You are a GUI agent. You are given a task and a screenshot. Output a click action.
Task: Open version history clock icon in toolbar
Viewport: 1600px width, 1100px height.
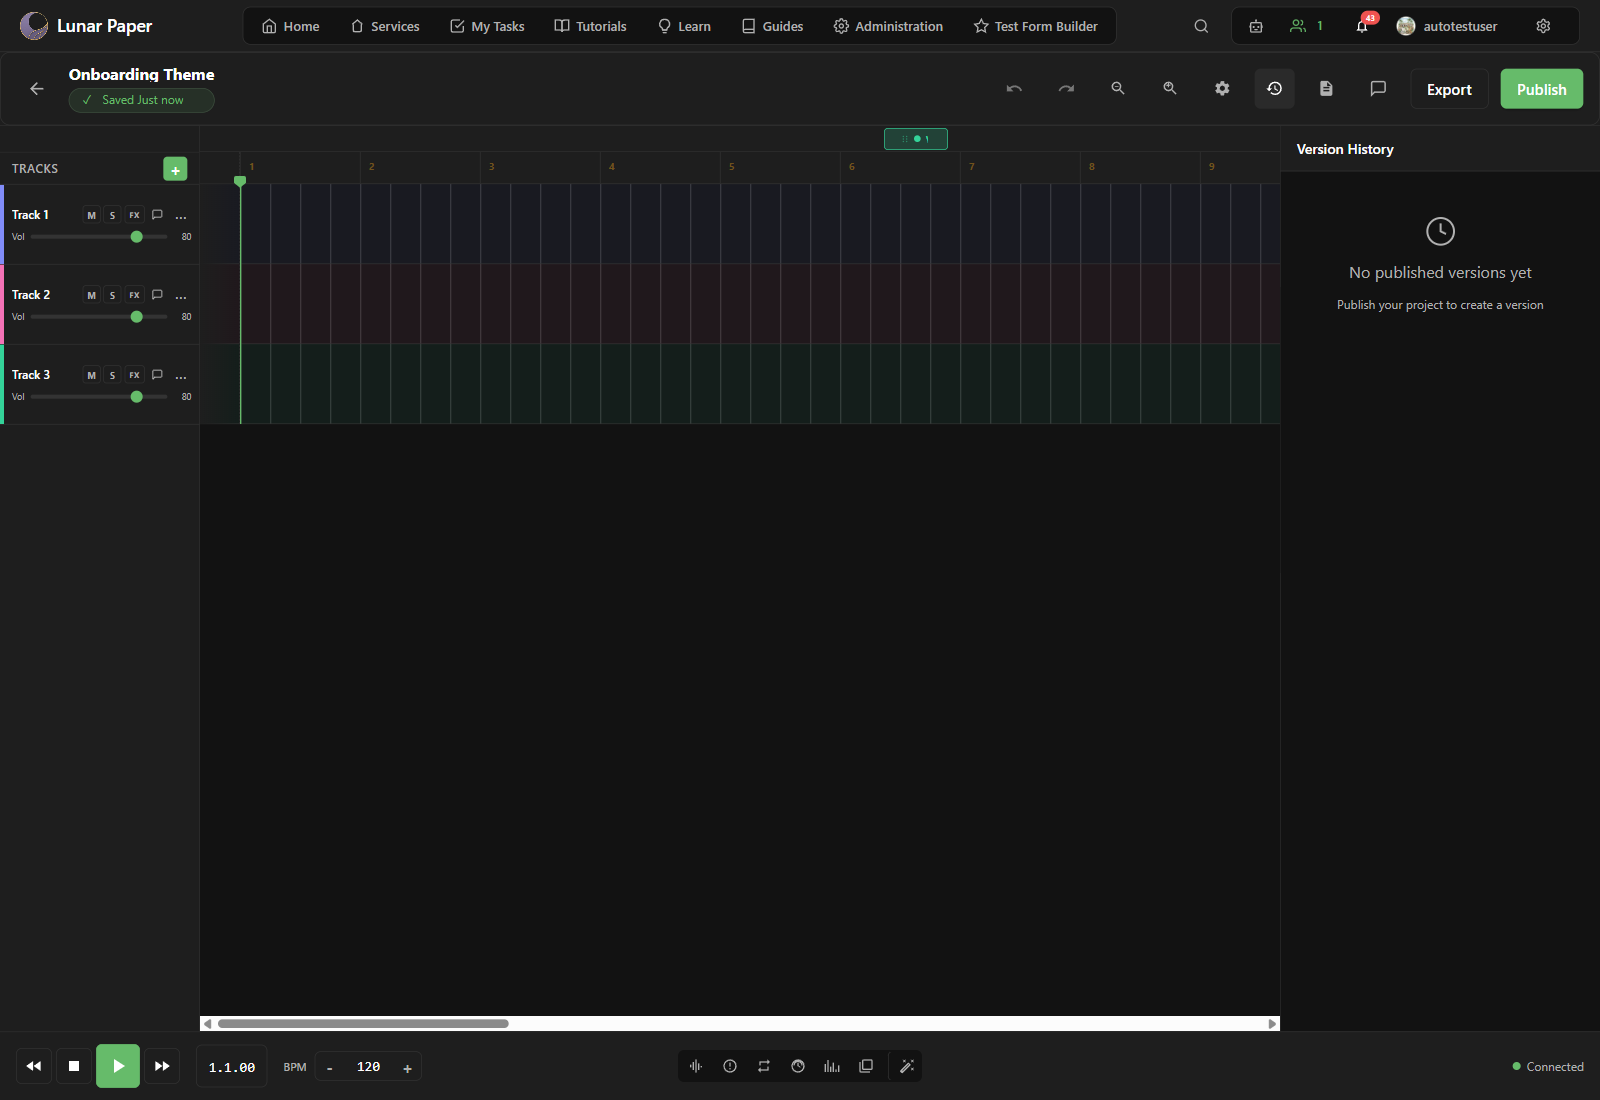point(1274,89)
